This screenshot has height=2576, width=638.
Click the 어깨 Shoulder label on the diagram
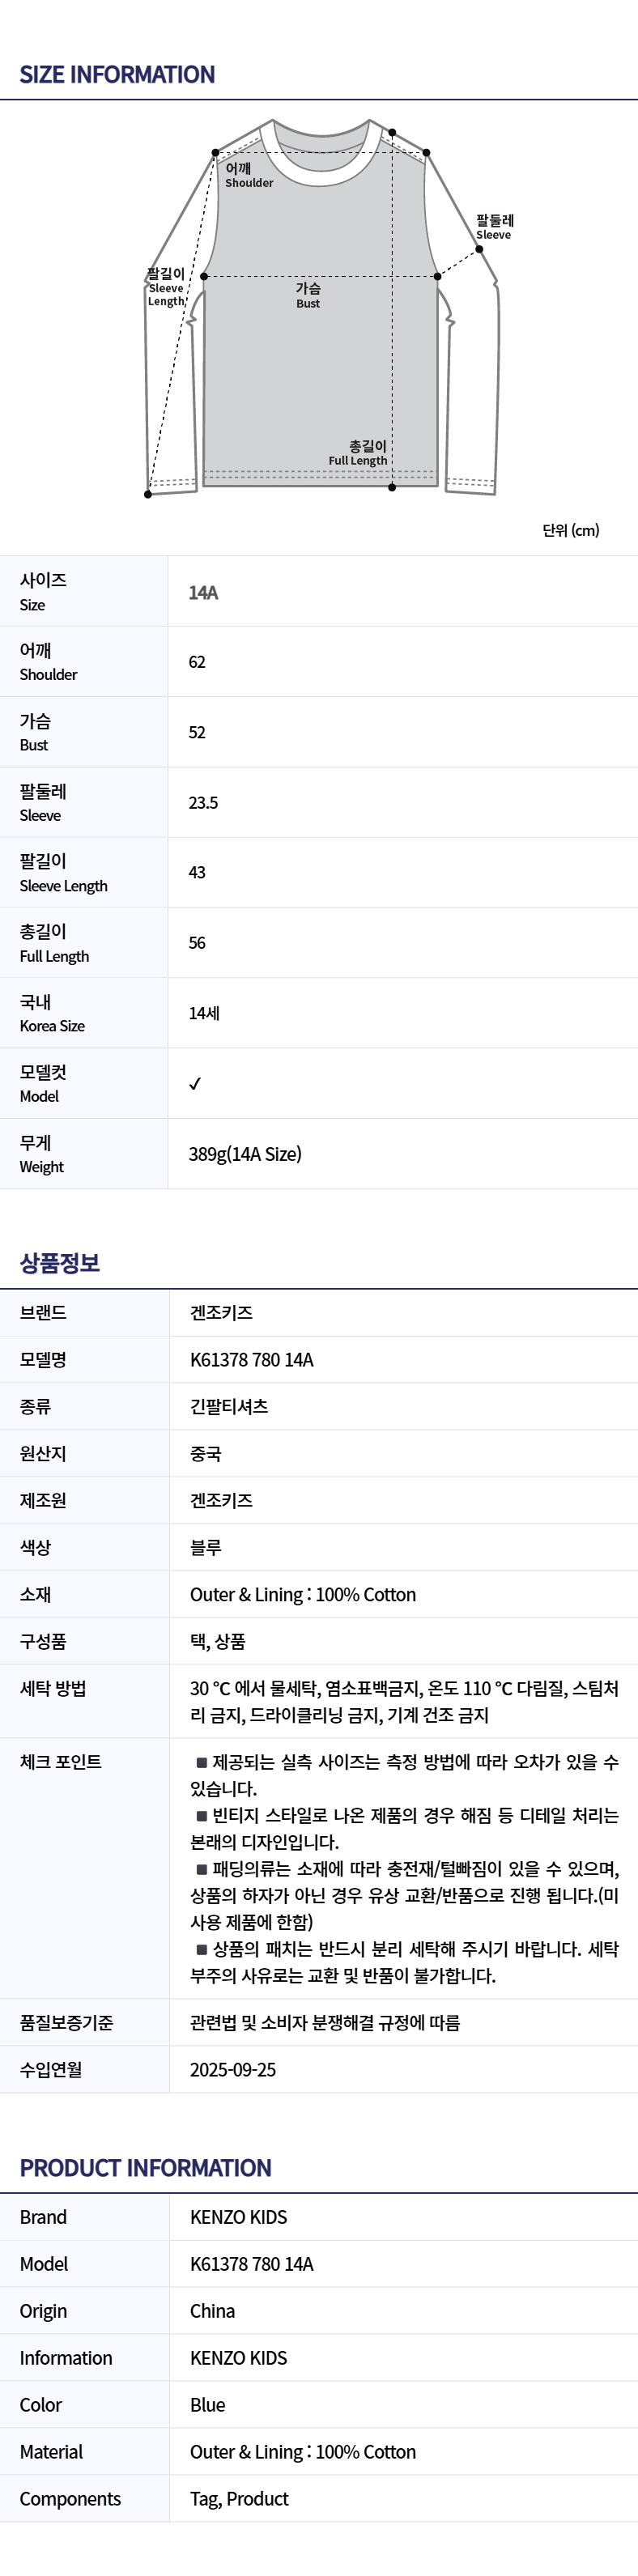[248, 175]
